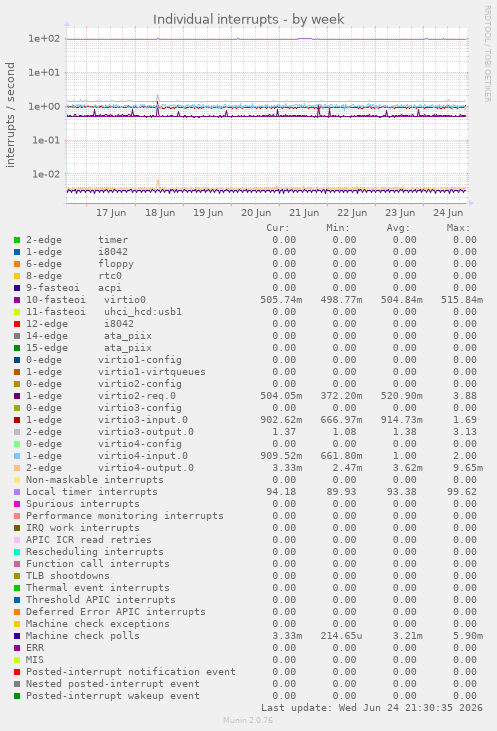This screenshot has height=731, width=497.
Task: Click the 18 Jun date label on axis
Action: pyautogui.click(x=160, y=213)
